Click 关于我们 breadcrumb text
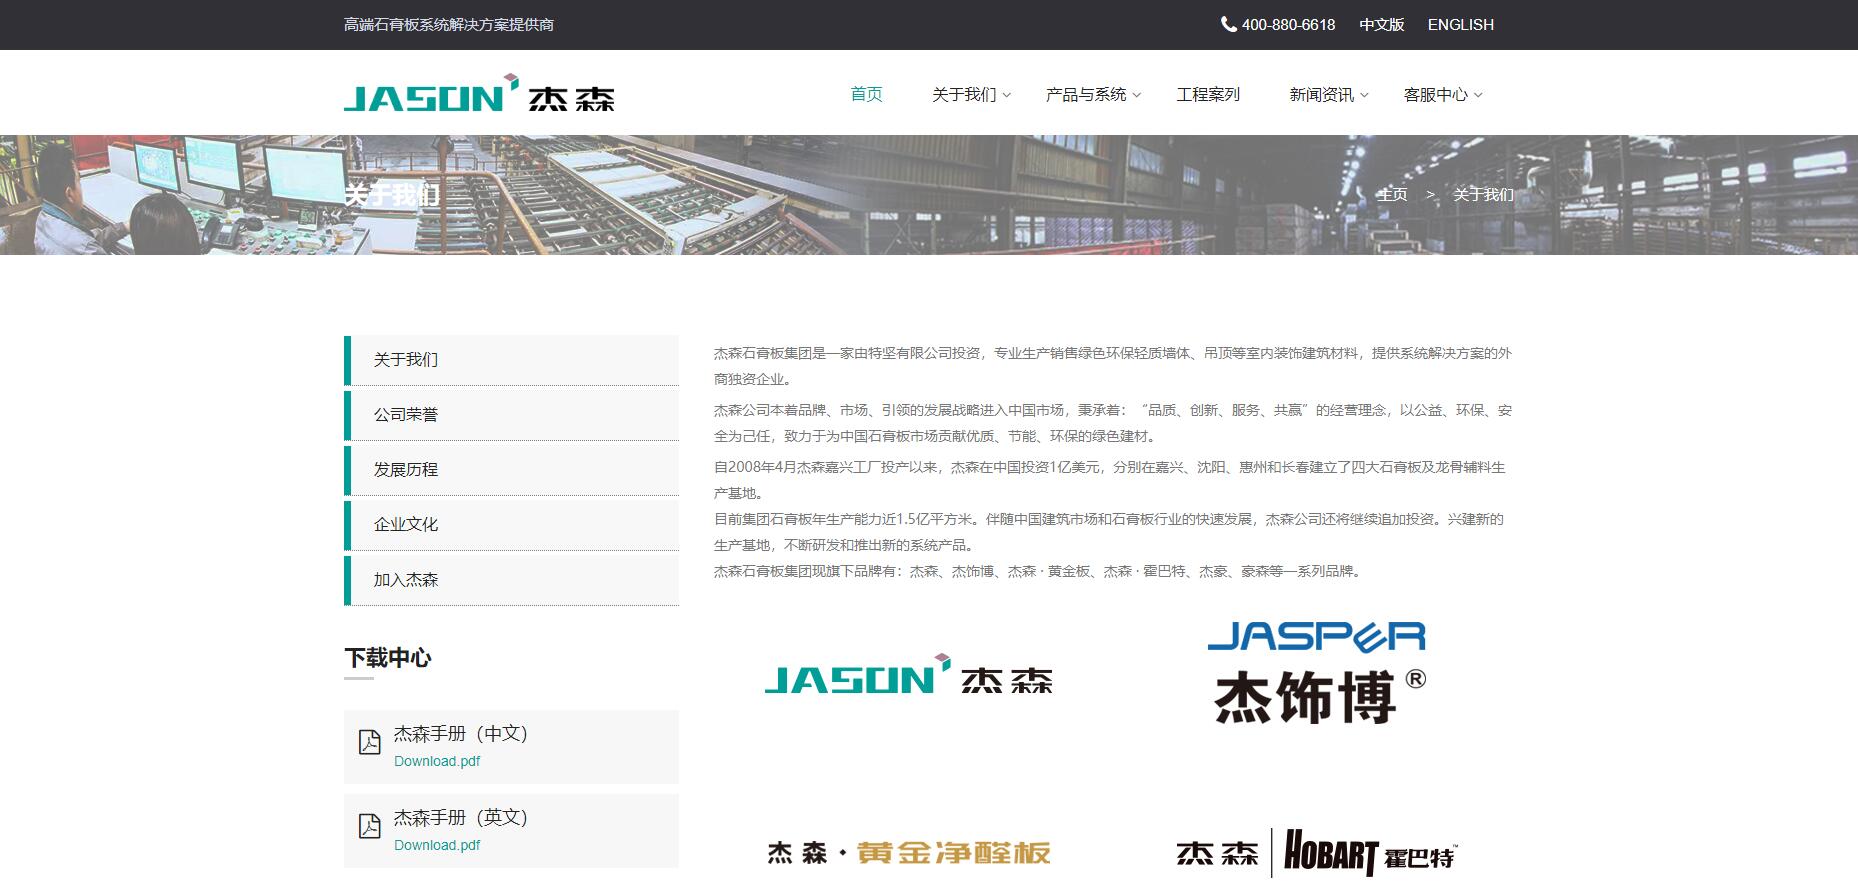The width and height of the screenshot is (1858, 892). coord(1483,194)
